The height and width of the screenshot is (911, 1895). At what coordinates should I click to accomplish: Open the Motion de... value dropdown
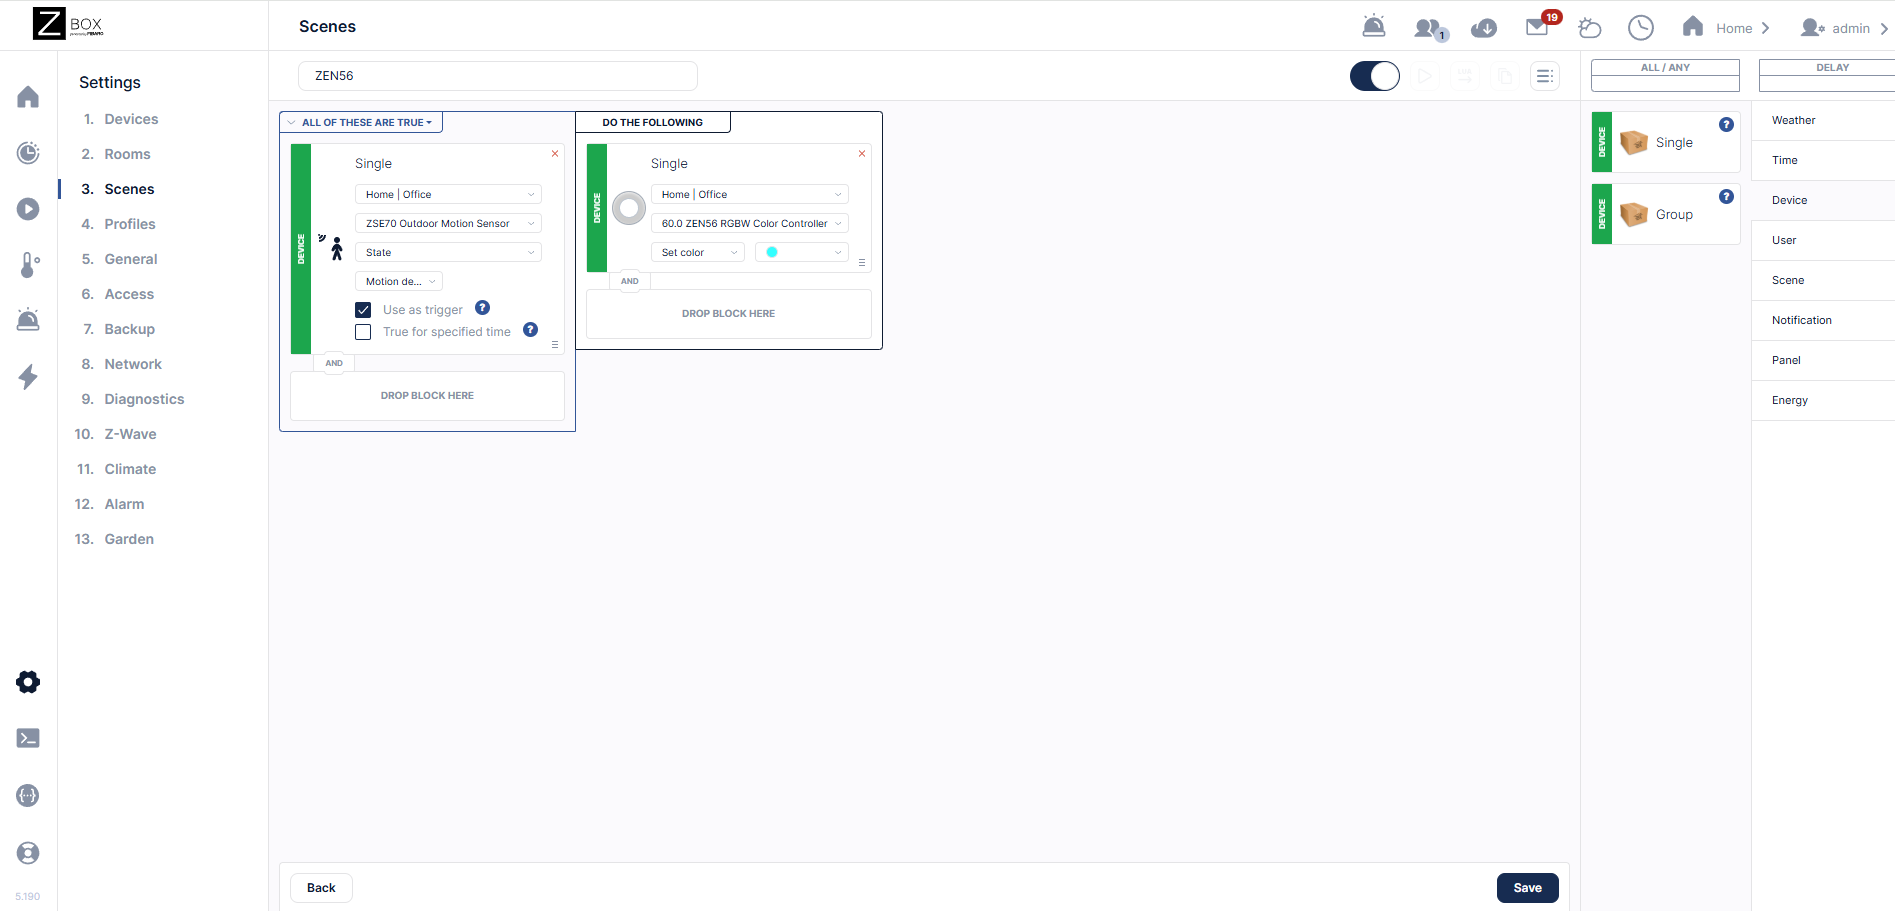pos(399,281)
